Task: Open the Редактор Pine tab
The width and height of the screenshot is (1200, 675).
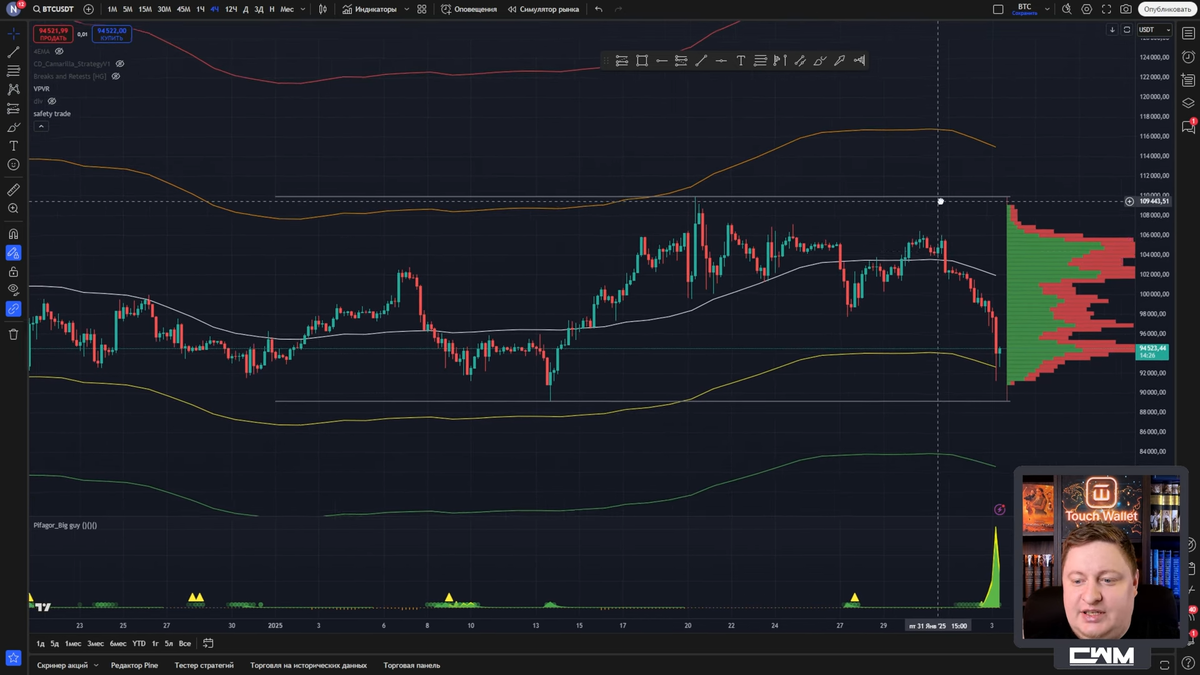Action: 134,665
